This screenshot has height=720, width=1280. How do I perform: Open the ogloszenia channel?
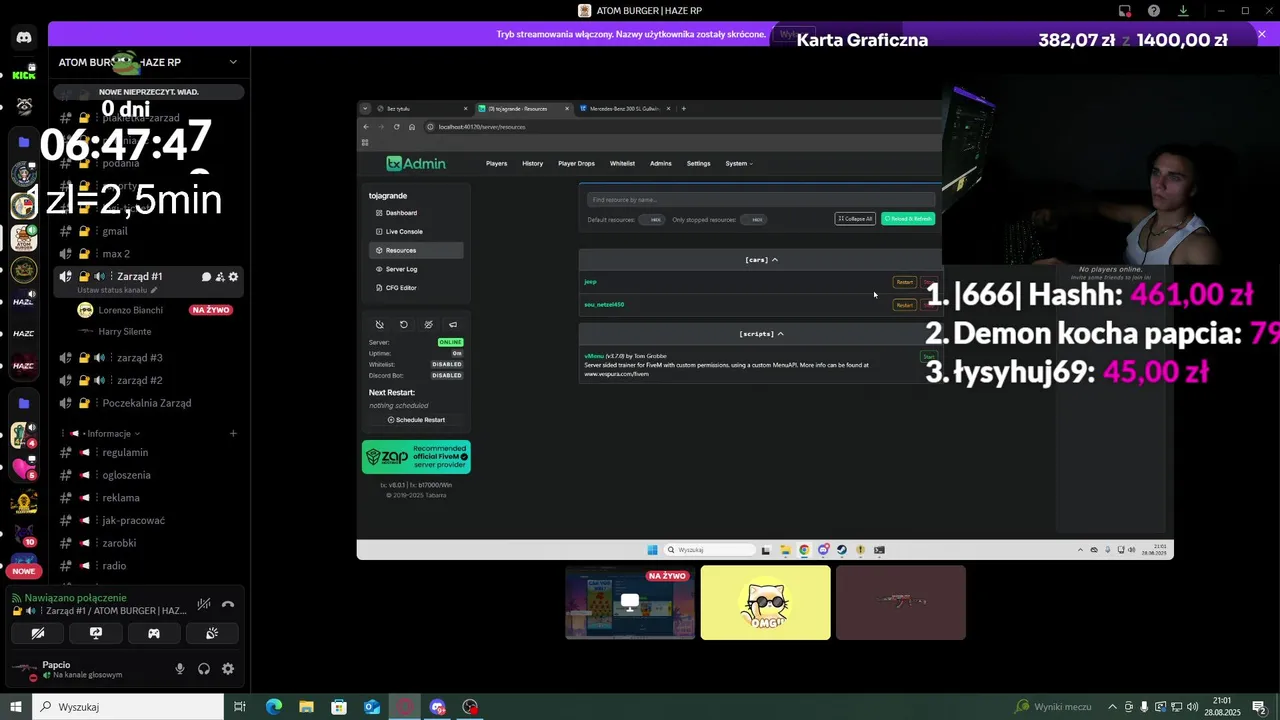[x=148, y=475]
